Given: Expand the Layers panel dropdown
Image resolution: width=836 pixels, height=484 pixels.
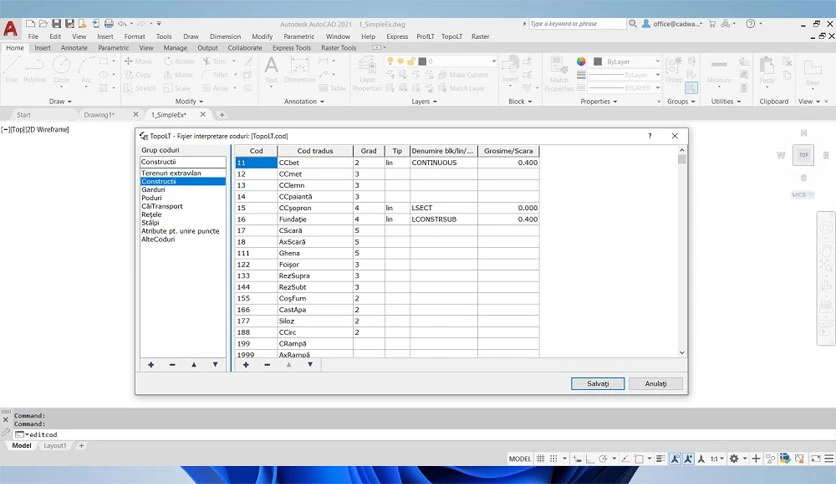Looking at the screenshot, I should (424, 101).
